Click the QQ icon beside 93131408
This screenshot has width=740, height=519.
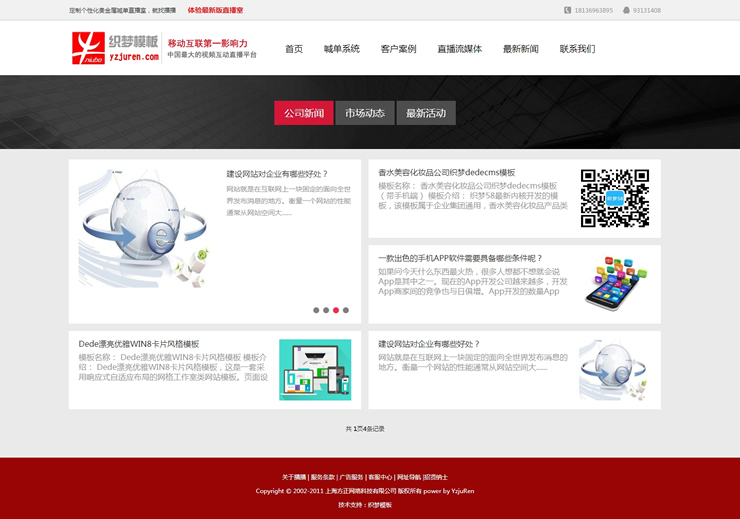click(626, 10)
